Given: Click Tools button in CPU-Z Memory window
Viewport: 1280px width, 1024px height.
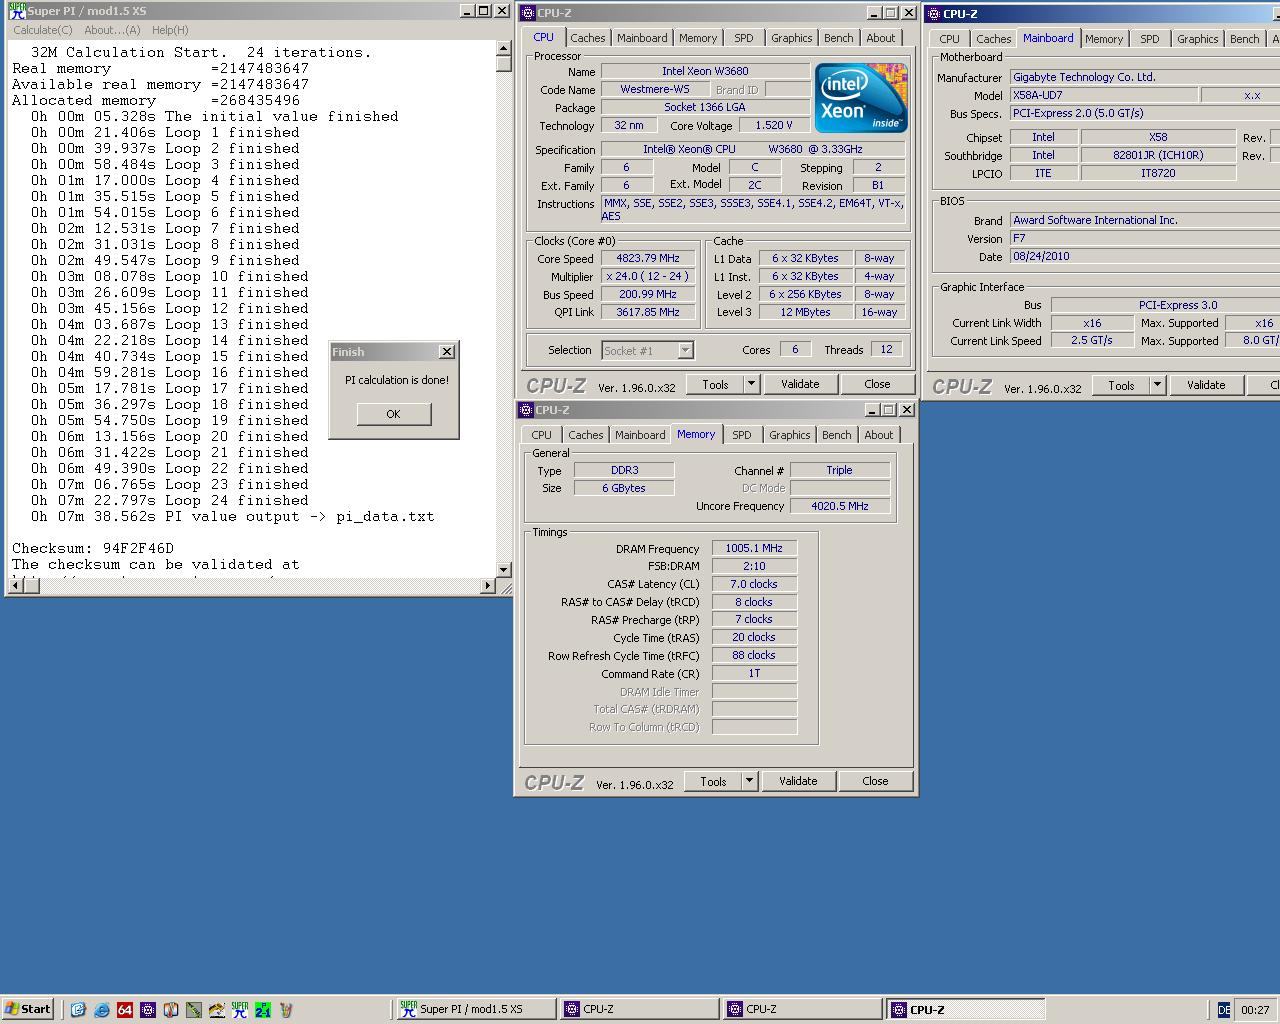Looking at the screenshot, I should pos(713,781).
